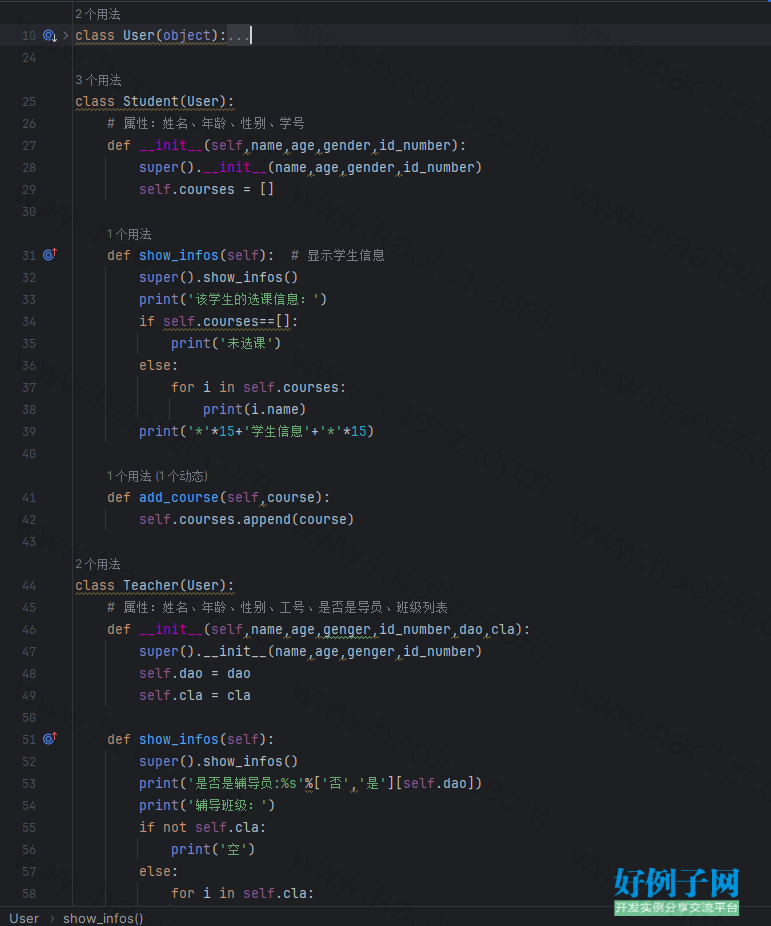Image resolution: width=771 pixels, height=926 pixels.
Task: Click 'else:' on line 57
Action: (158, 872)
